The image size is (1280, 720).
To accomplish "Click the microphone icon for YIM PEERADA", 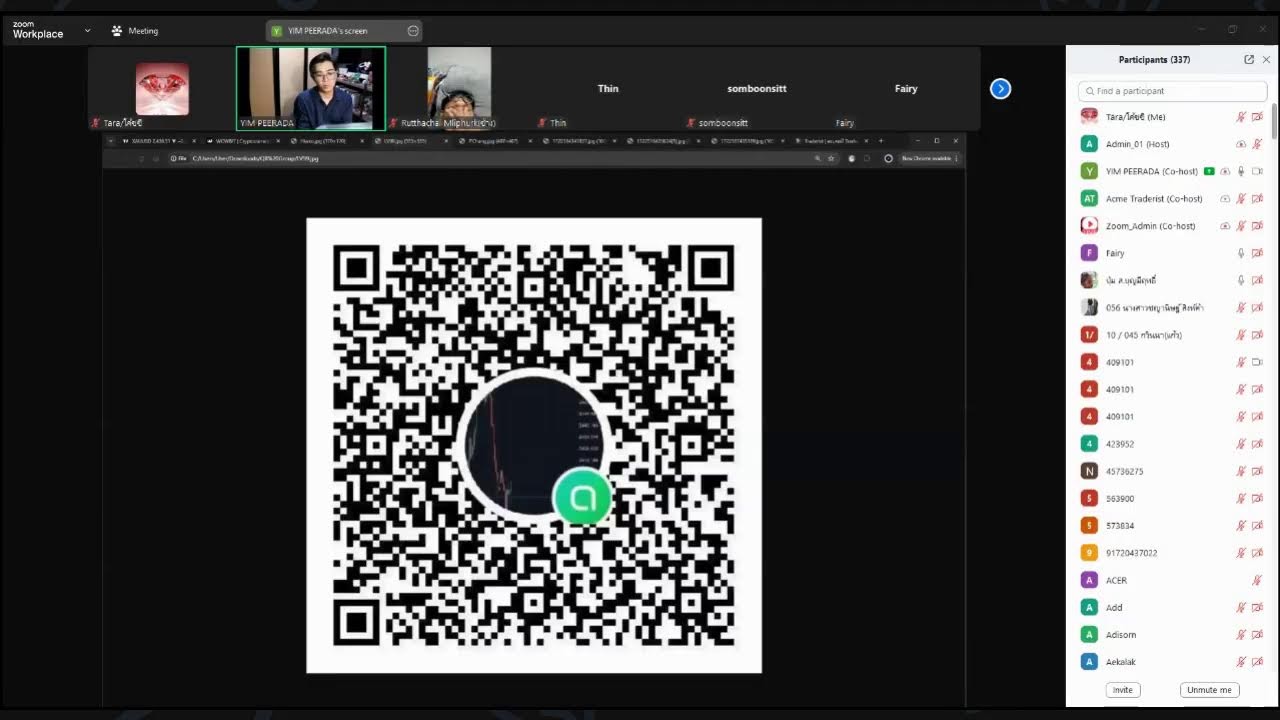I will (1241, 171).
